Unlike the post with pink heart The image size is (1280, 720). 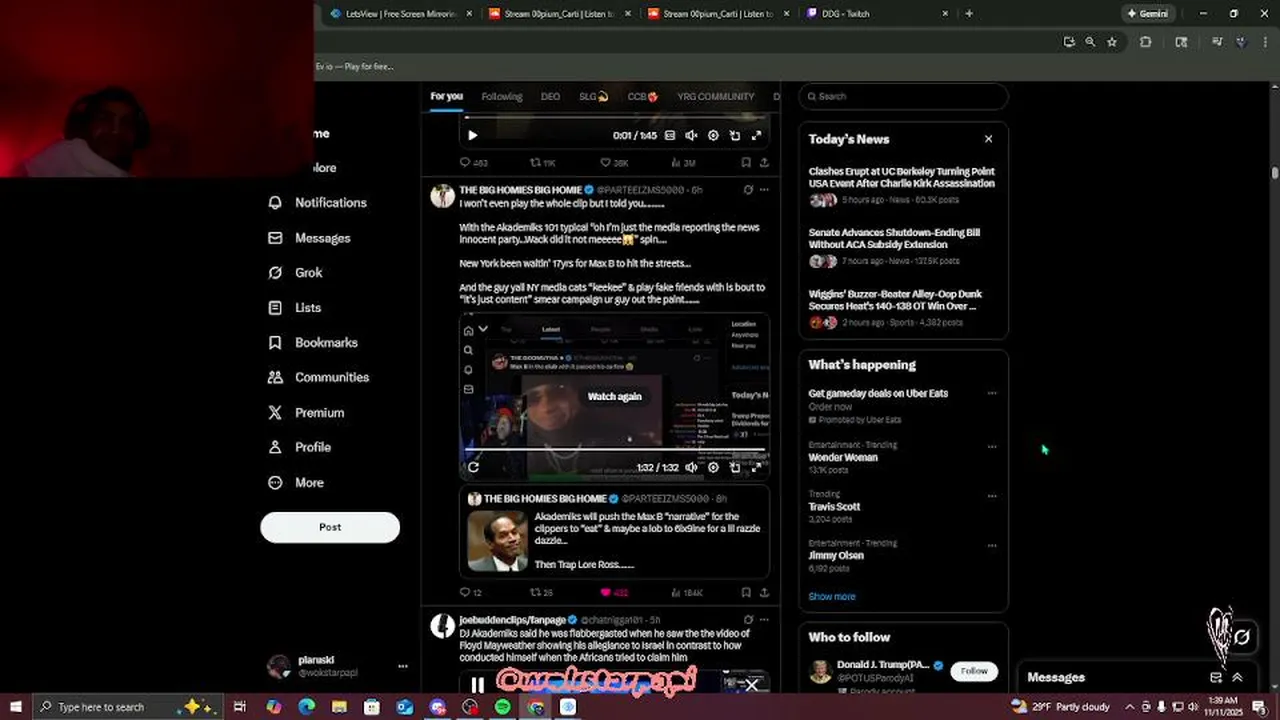point(614,593)
